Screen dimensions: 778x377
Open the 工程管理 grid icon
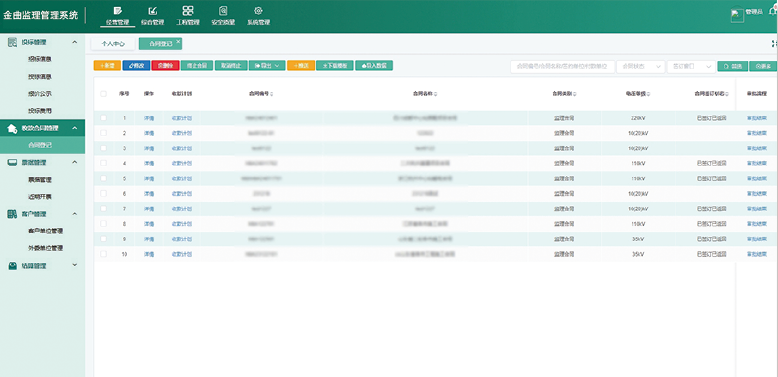188,11
